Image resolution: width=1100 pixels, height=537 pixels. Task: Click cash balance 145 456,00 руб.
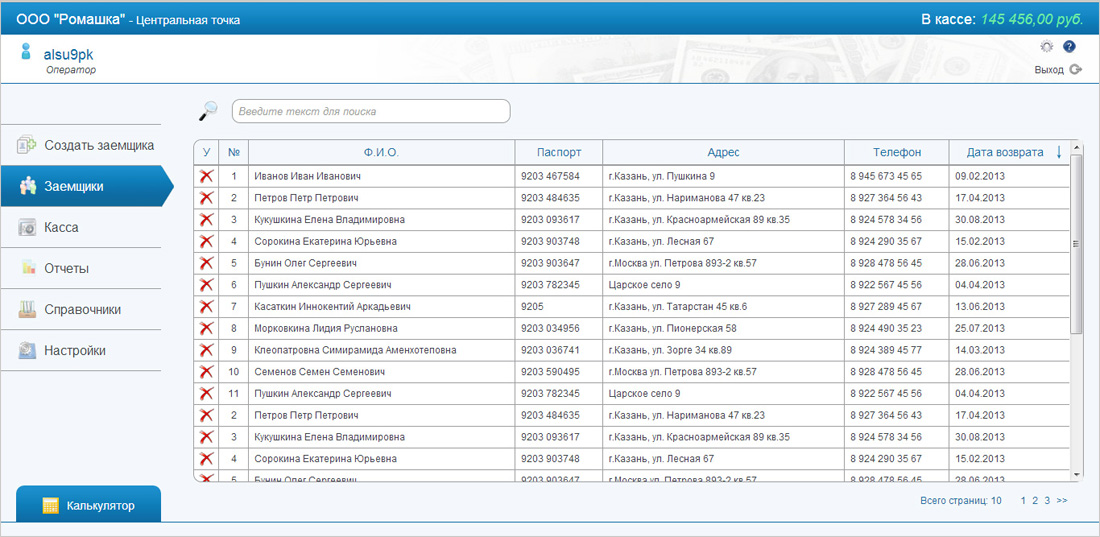[x=1032, y=19]
